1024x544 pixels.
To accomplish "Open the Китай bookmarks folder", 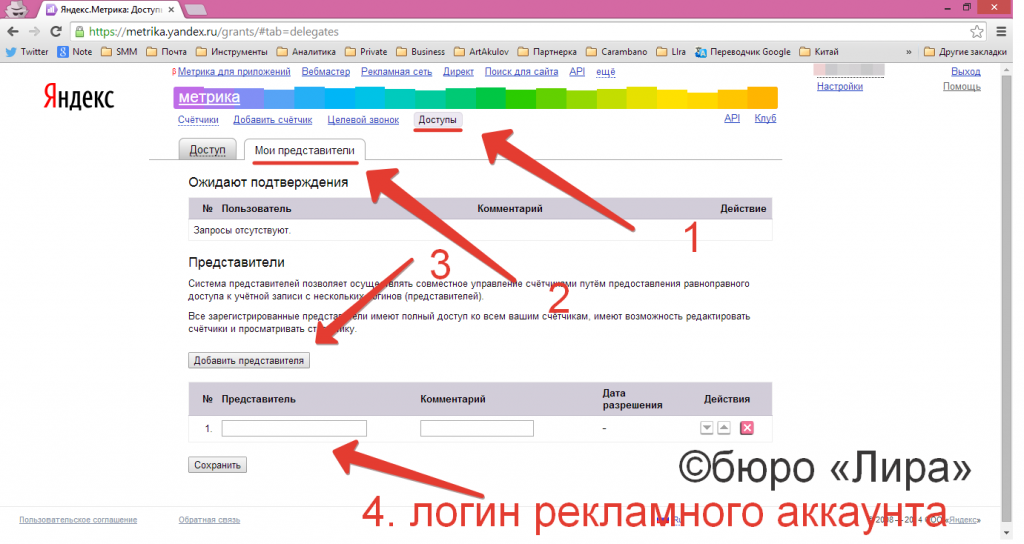I will (x=819, y=52).
